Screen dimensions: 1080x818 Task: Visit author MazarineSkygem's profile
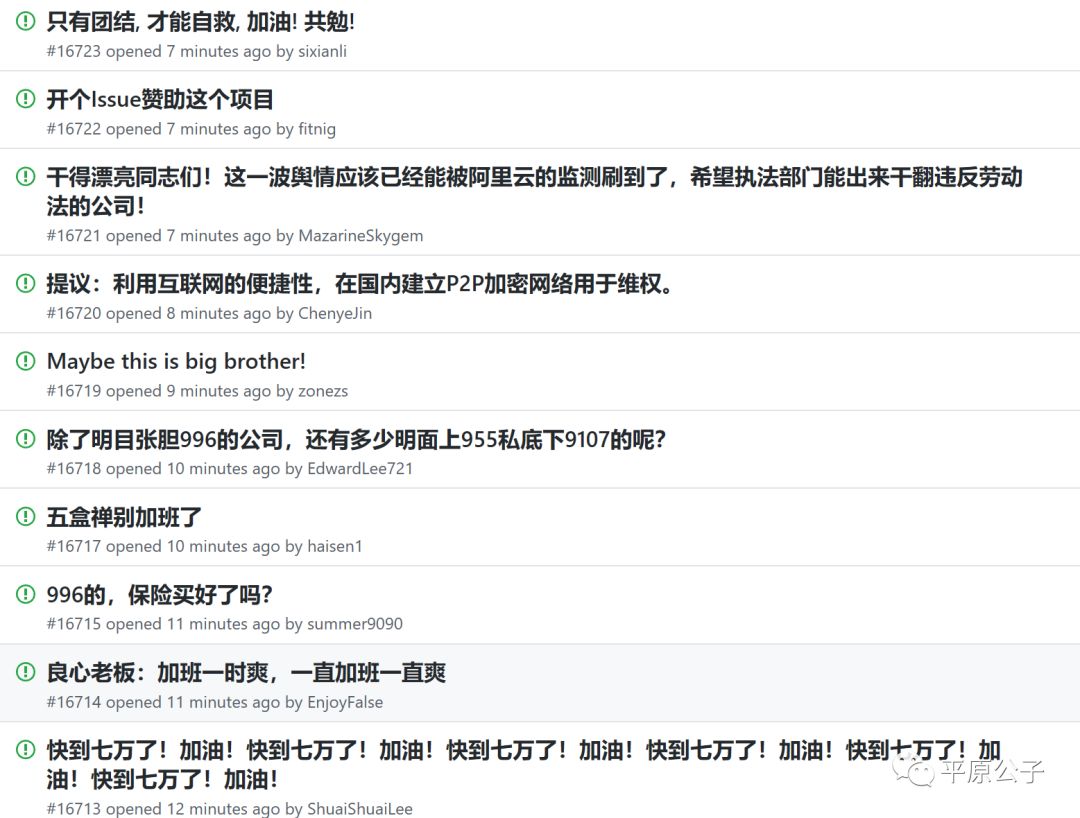point(360,236)
